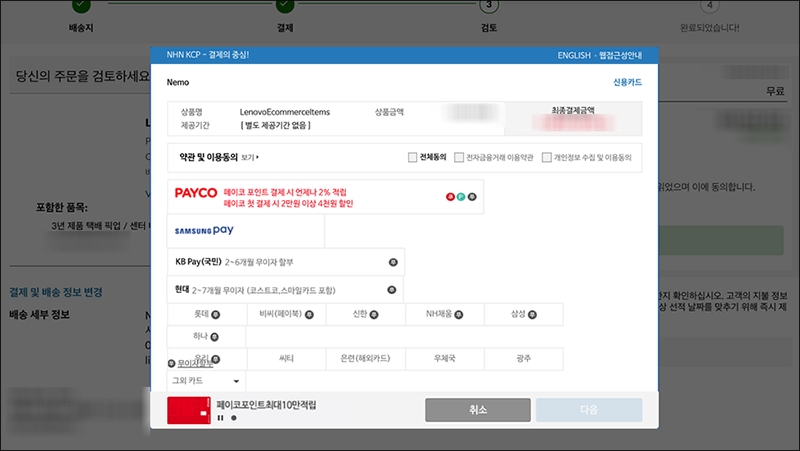Viewport: 800px width, 451px height.
Task: Click the 다음 next button
Action: [589, 410]
